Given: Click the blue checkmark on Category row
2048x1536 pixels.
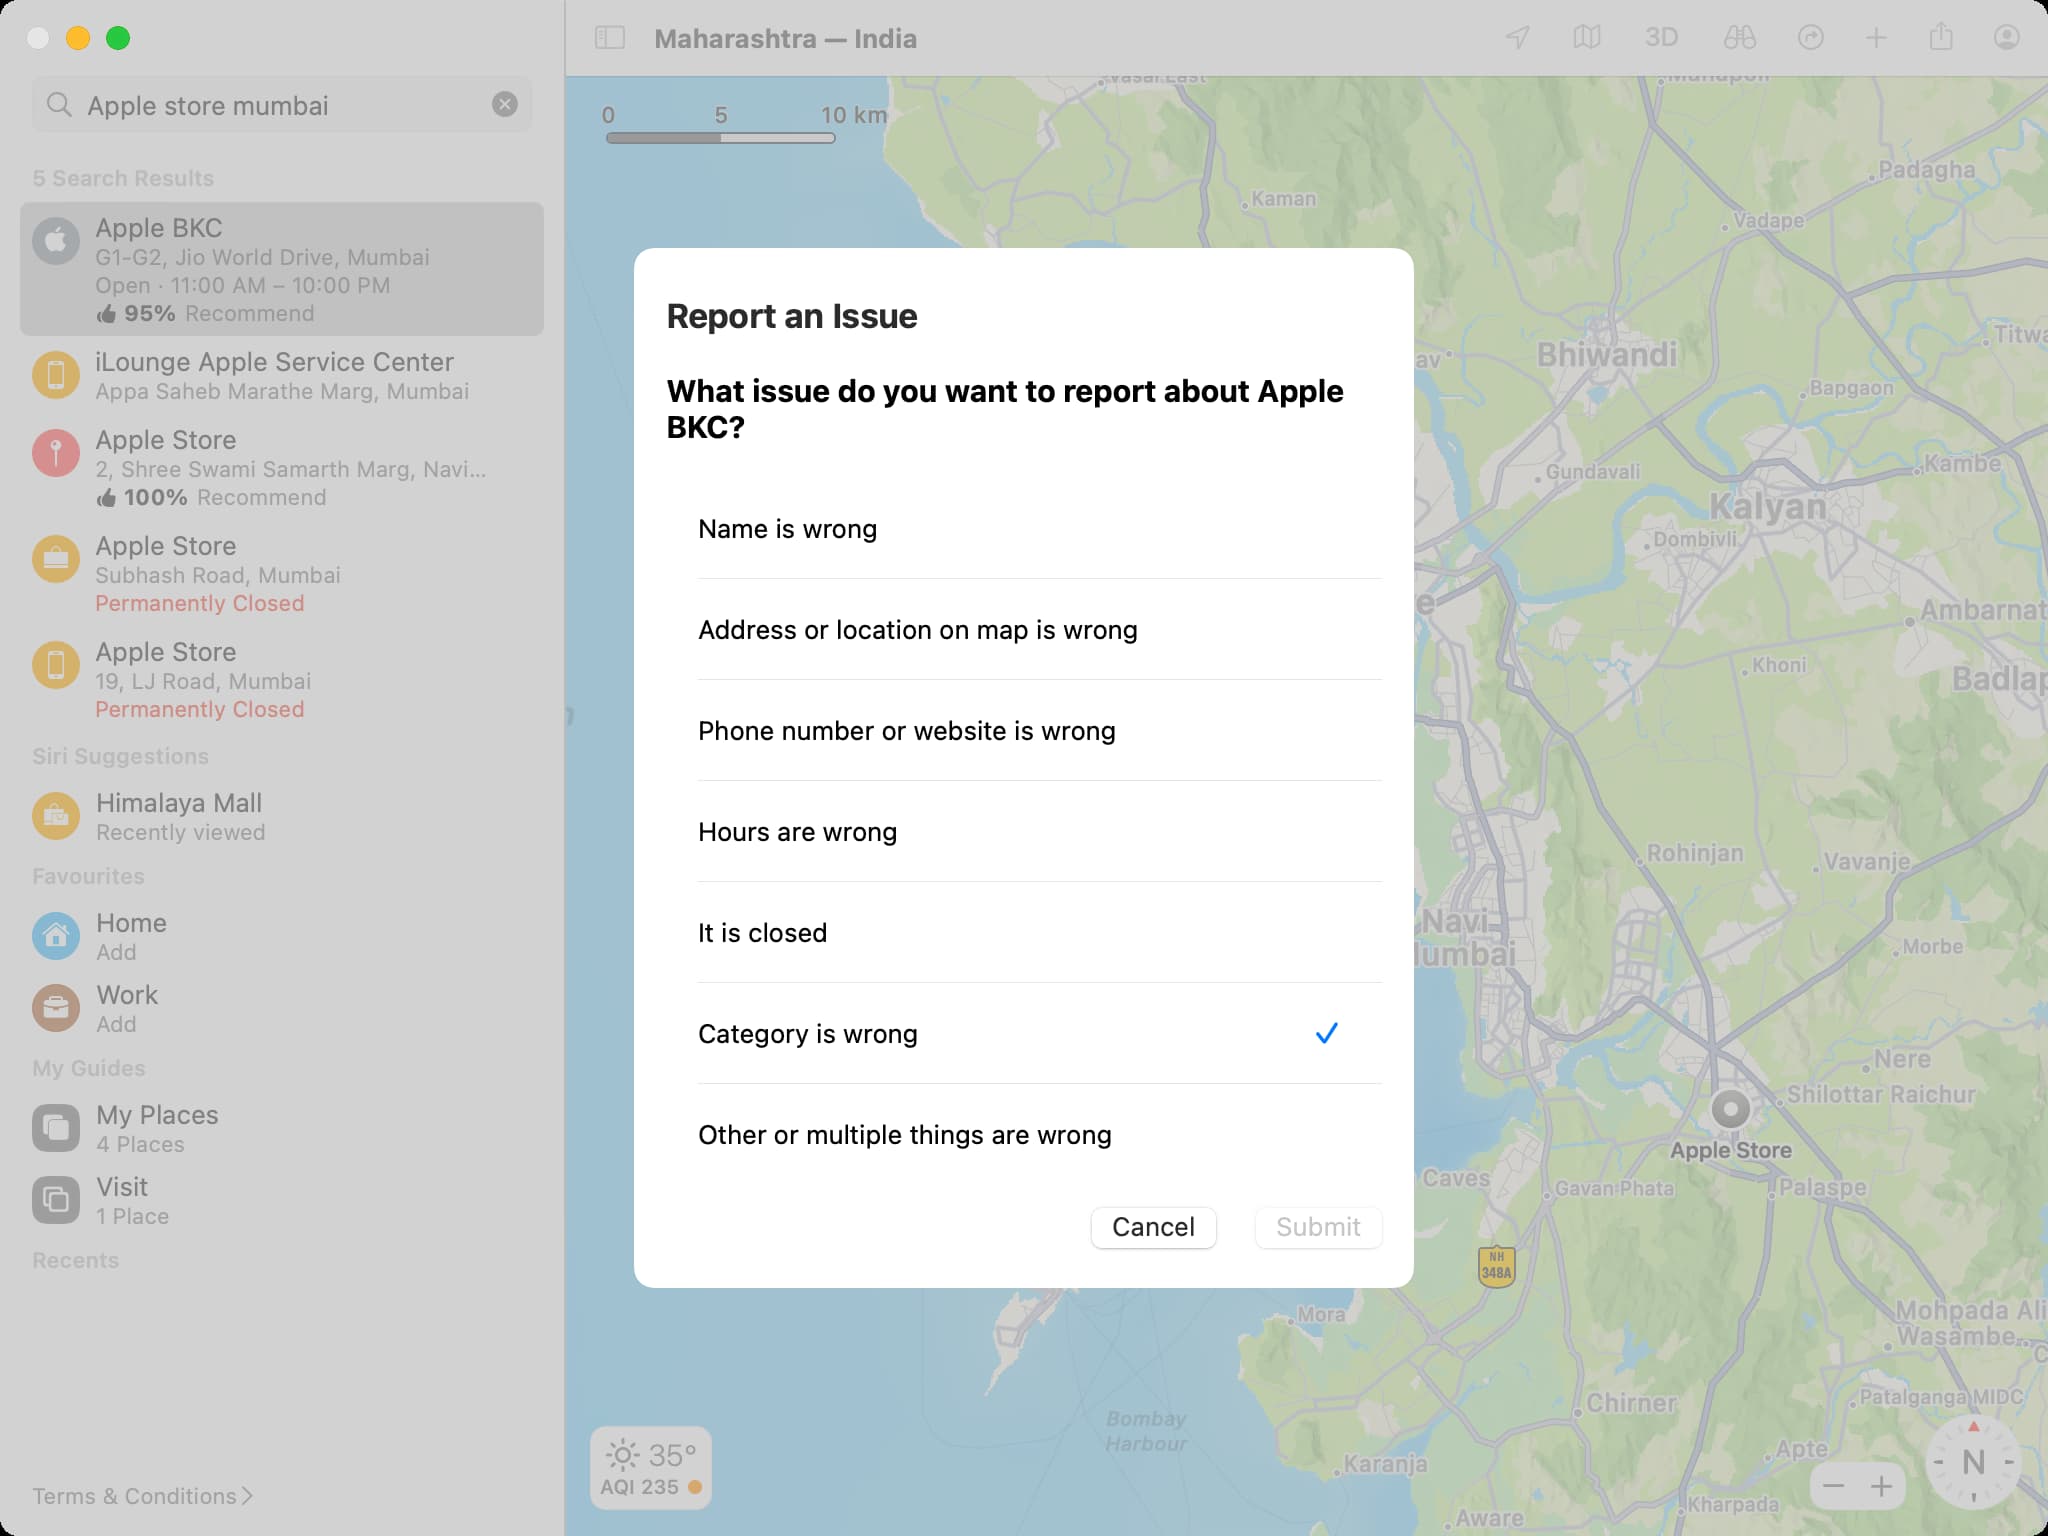Looking at the screenshot, I should pyautogui.click(x=1327, y=1033).
